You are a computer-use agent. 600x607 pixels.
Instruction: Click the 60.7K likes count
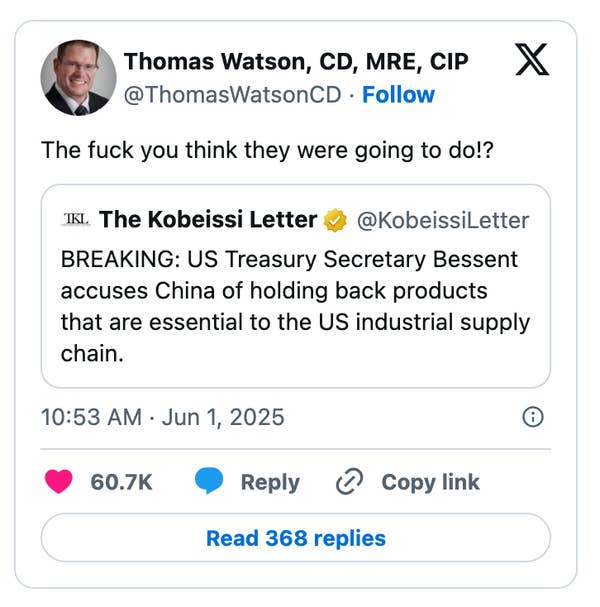(121, 482)
